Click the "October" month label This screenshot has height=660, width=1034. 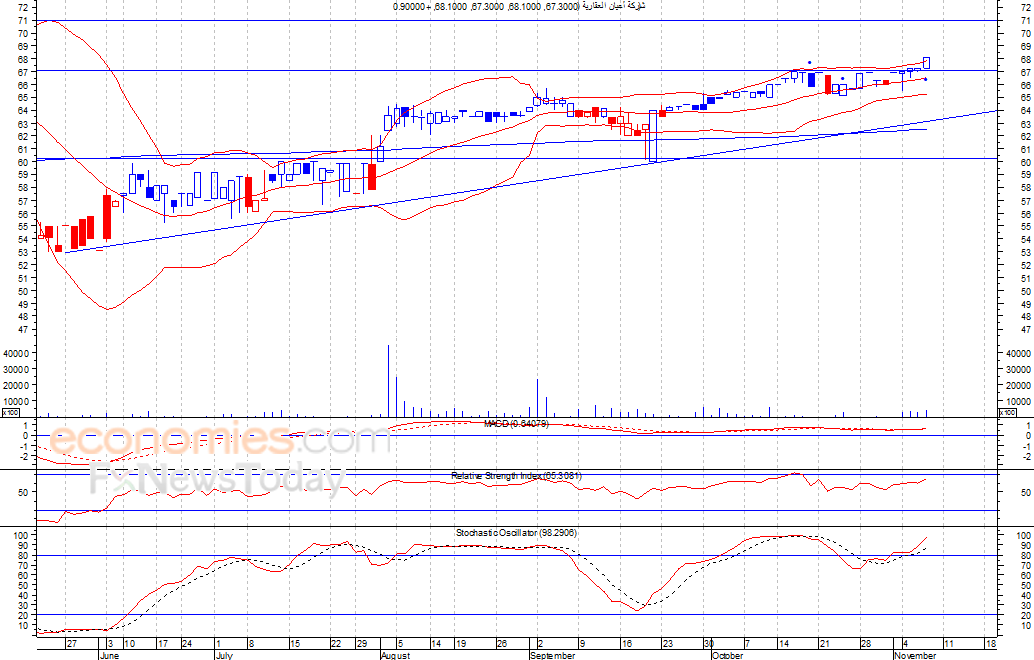727,655
